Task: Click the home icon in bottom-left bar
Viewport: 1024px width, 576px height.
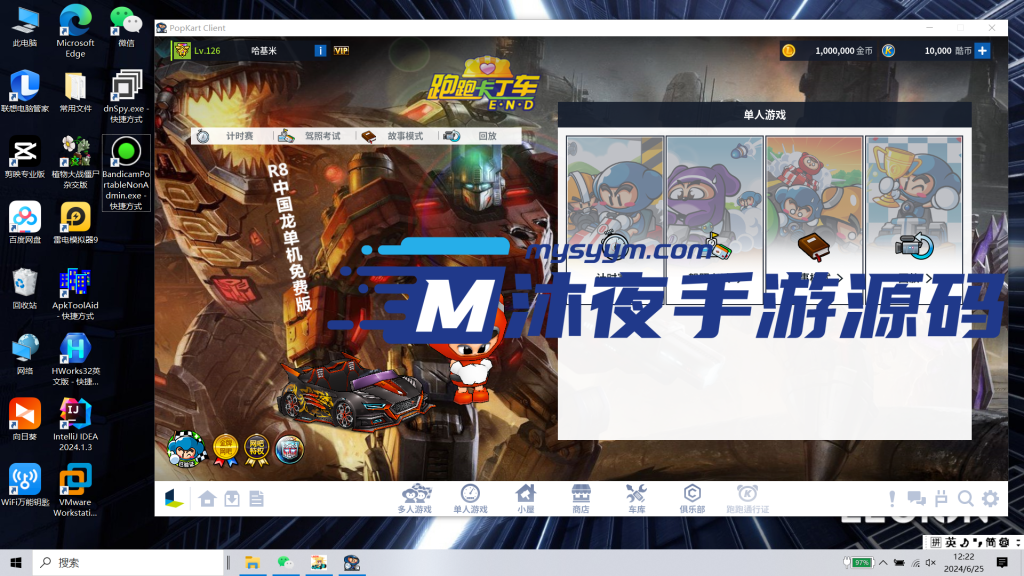Action: [x=207, y=498]
